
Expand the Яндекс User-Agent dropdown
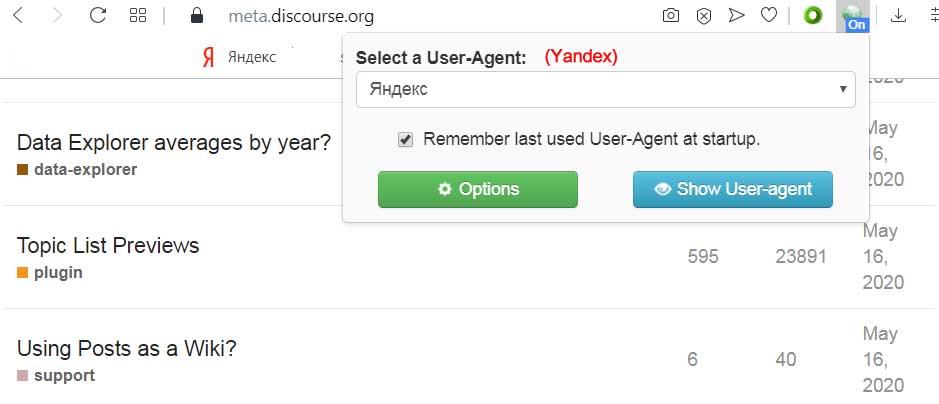[x=605, y=90]
